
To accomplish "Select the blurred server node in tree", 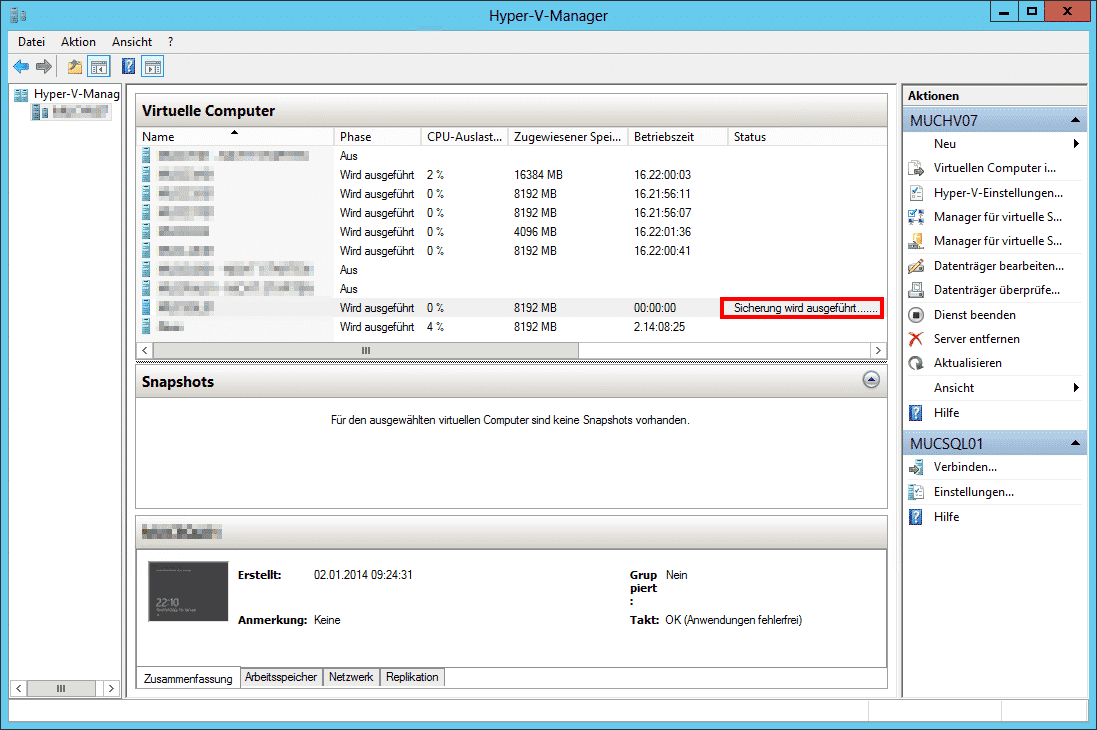I will (x=71, y=111).
